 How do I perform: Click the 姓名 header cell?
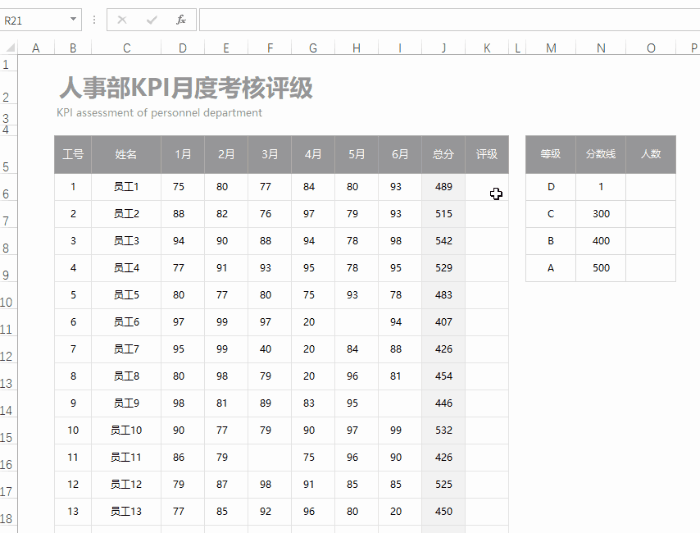[126, 154]
